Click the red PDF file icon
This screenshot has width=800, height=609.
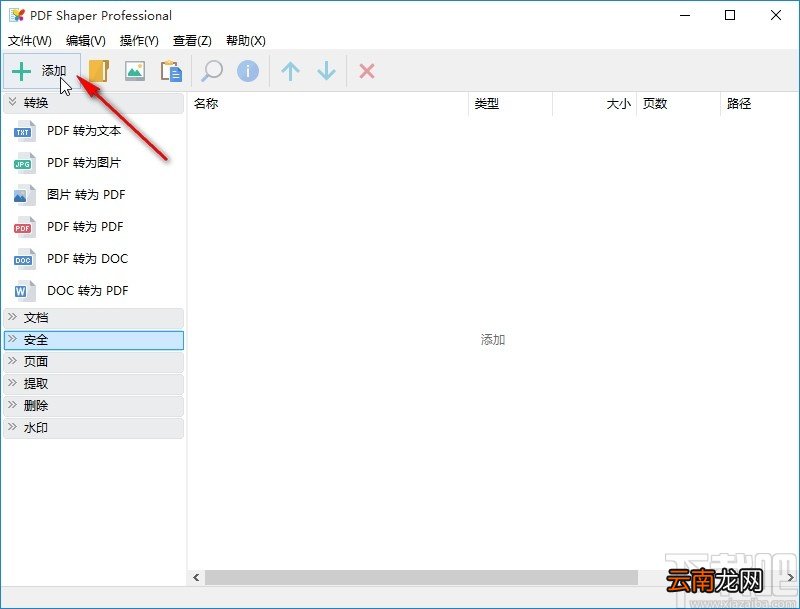[x=24, y=226]
